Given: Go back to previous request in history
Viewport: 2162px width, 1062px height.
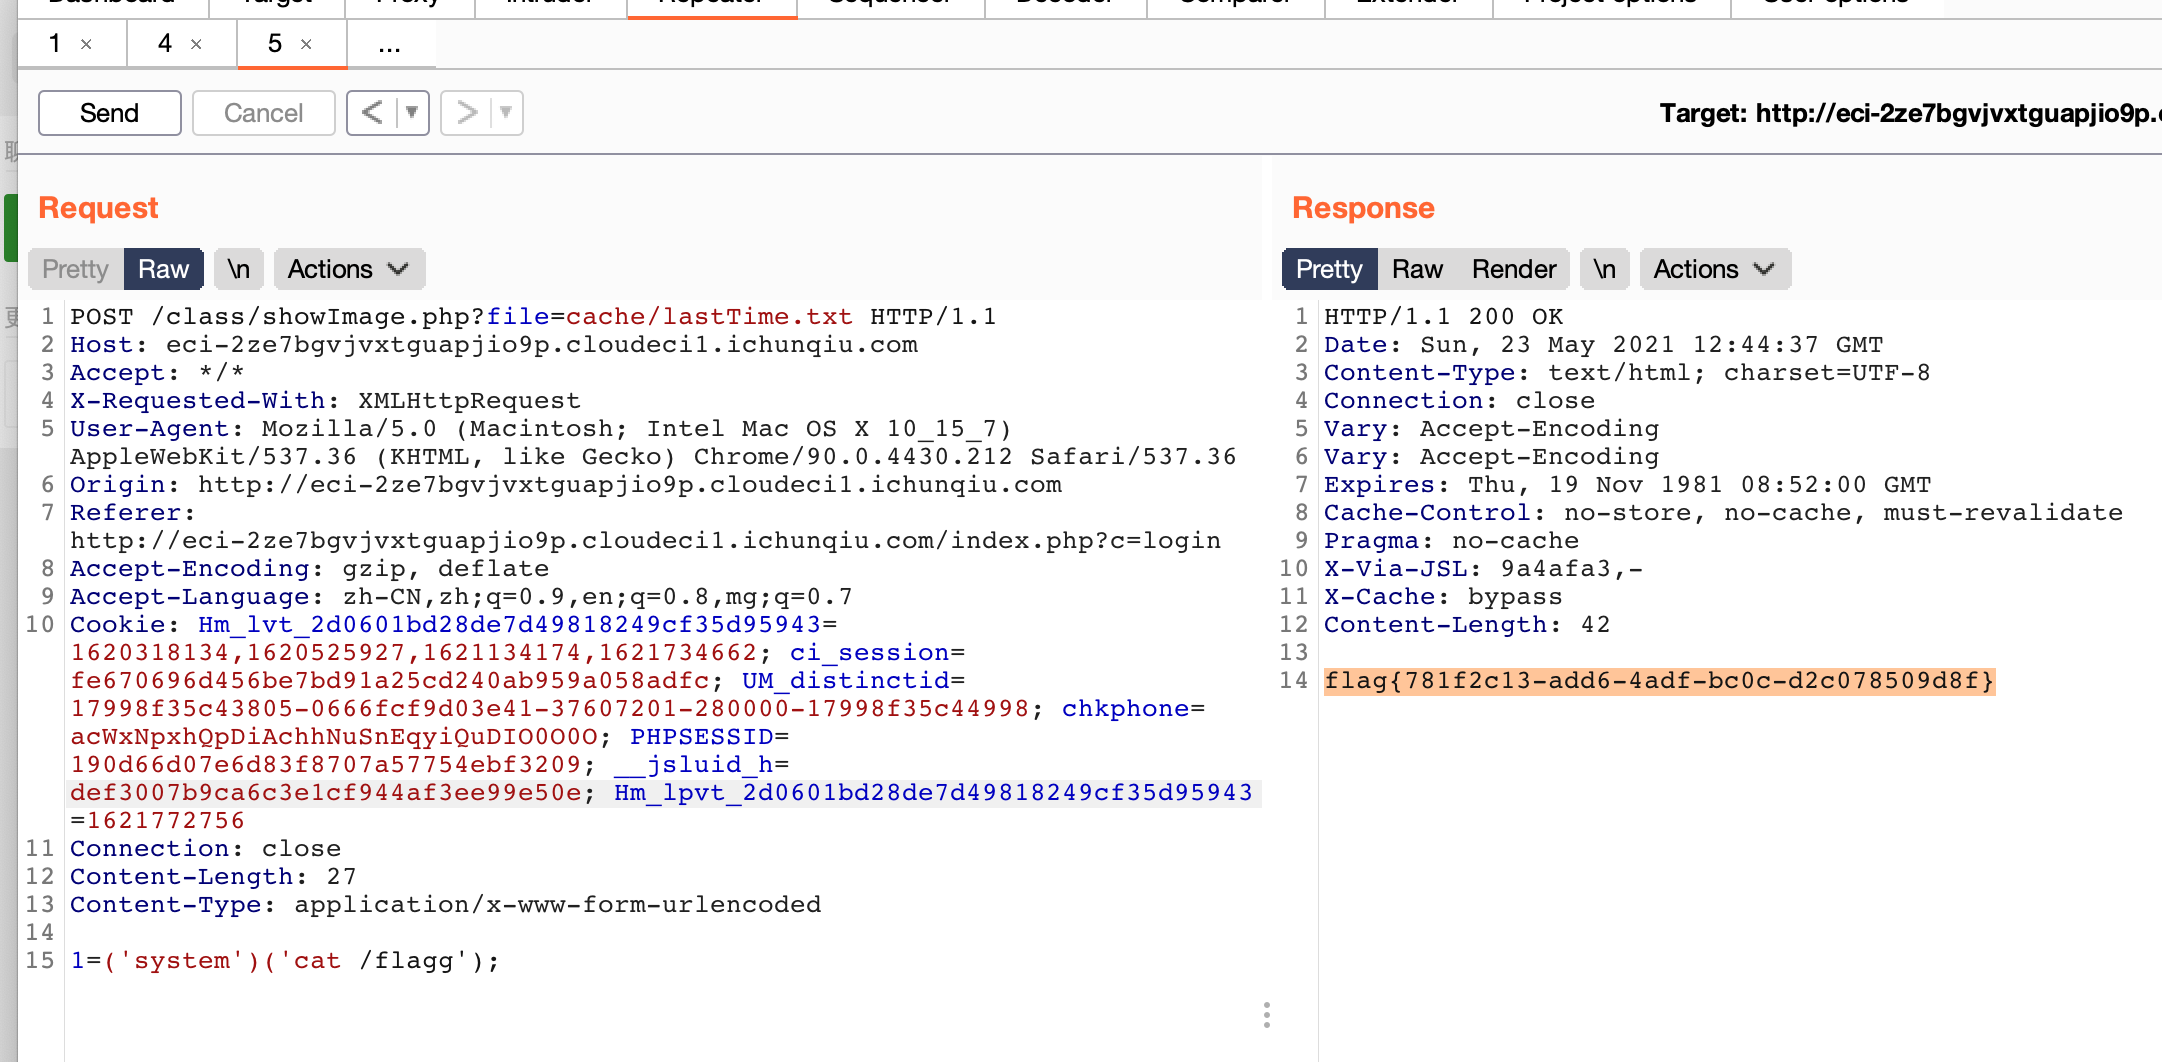Looking at the screenshot, I should (x=372, y=113).
